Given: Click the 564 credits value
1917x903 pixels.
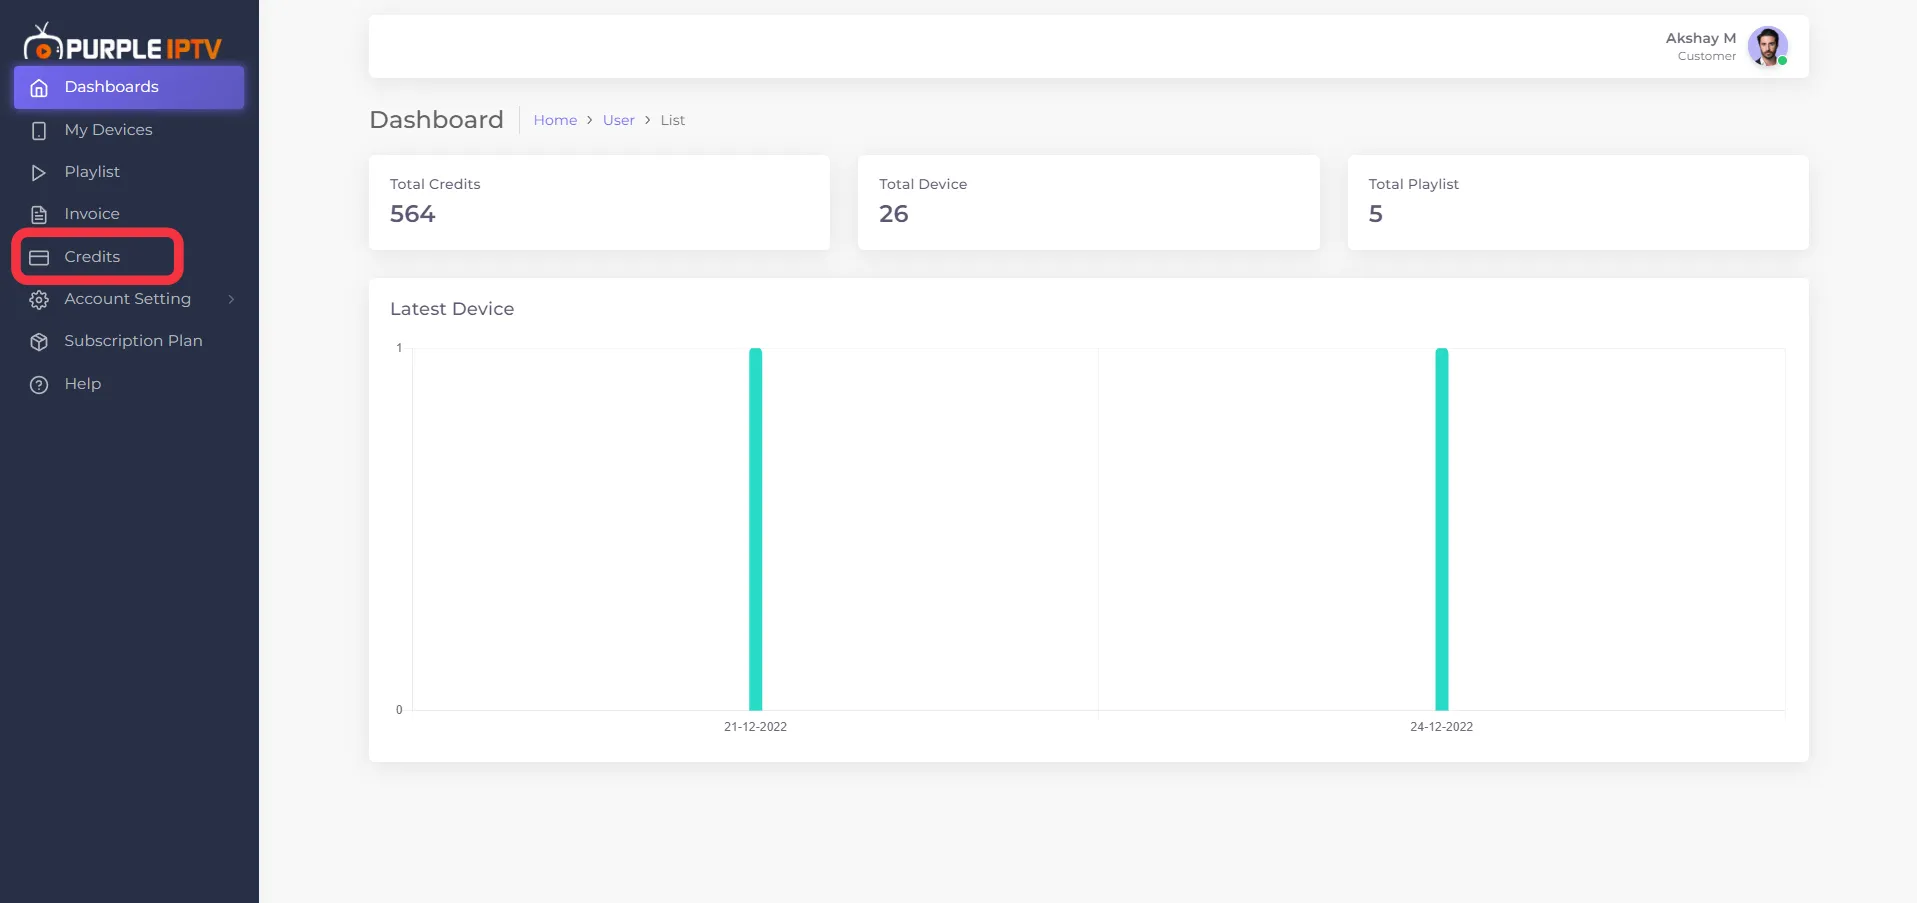Looking at the screenshot, I should (x=412, y=214).
